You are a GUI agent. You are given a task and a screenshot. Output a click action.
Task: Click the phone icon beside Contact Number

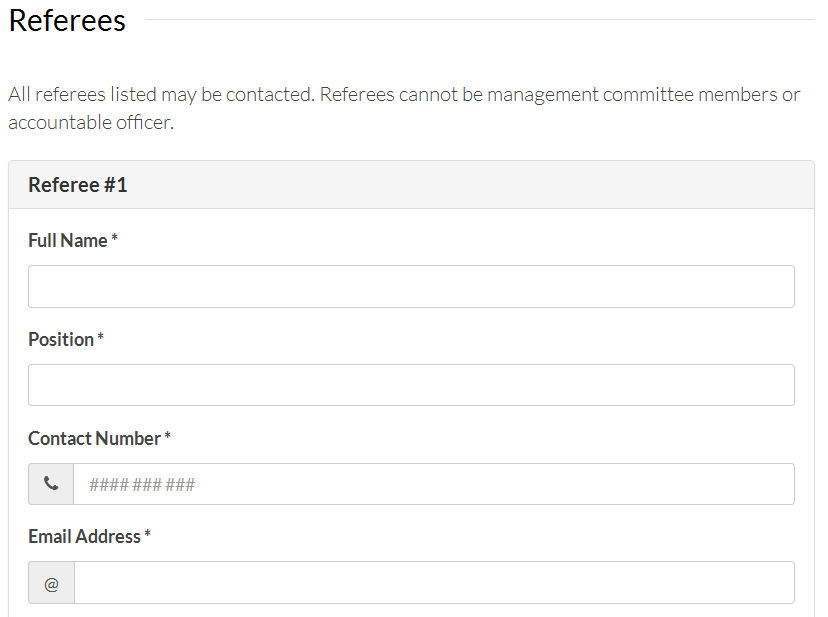pyautogui.click(x=51, y=484)
